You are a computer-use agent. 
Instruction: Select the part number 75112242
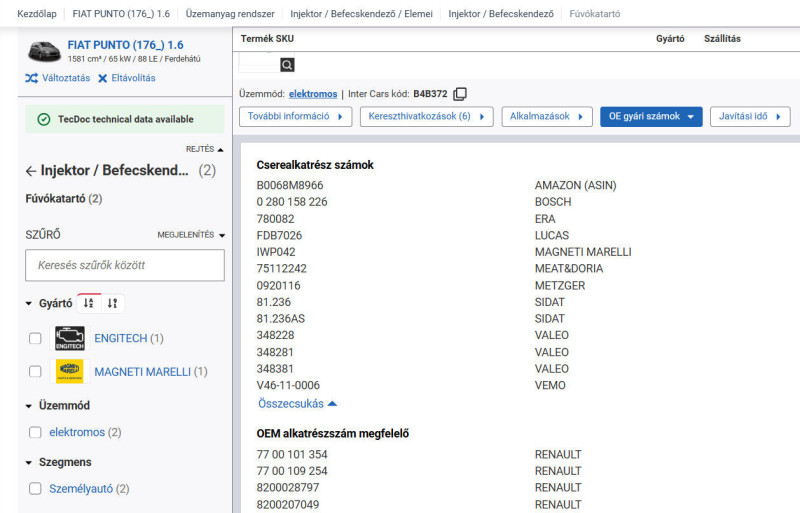281,268
